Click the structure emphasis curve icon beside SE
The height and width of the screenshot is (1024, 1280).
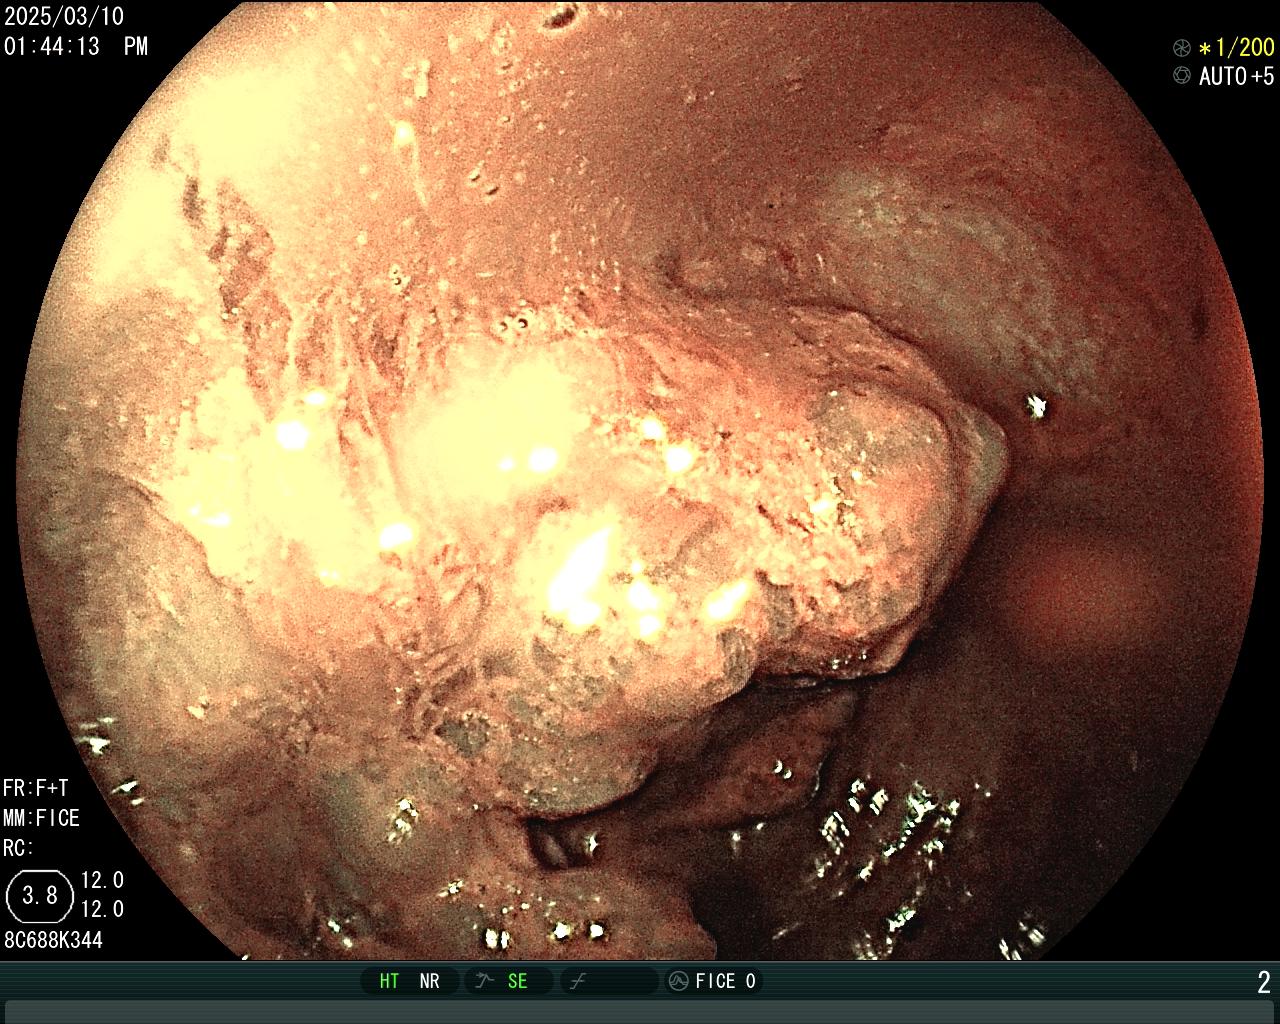tap(485, 982)
